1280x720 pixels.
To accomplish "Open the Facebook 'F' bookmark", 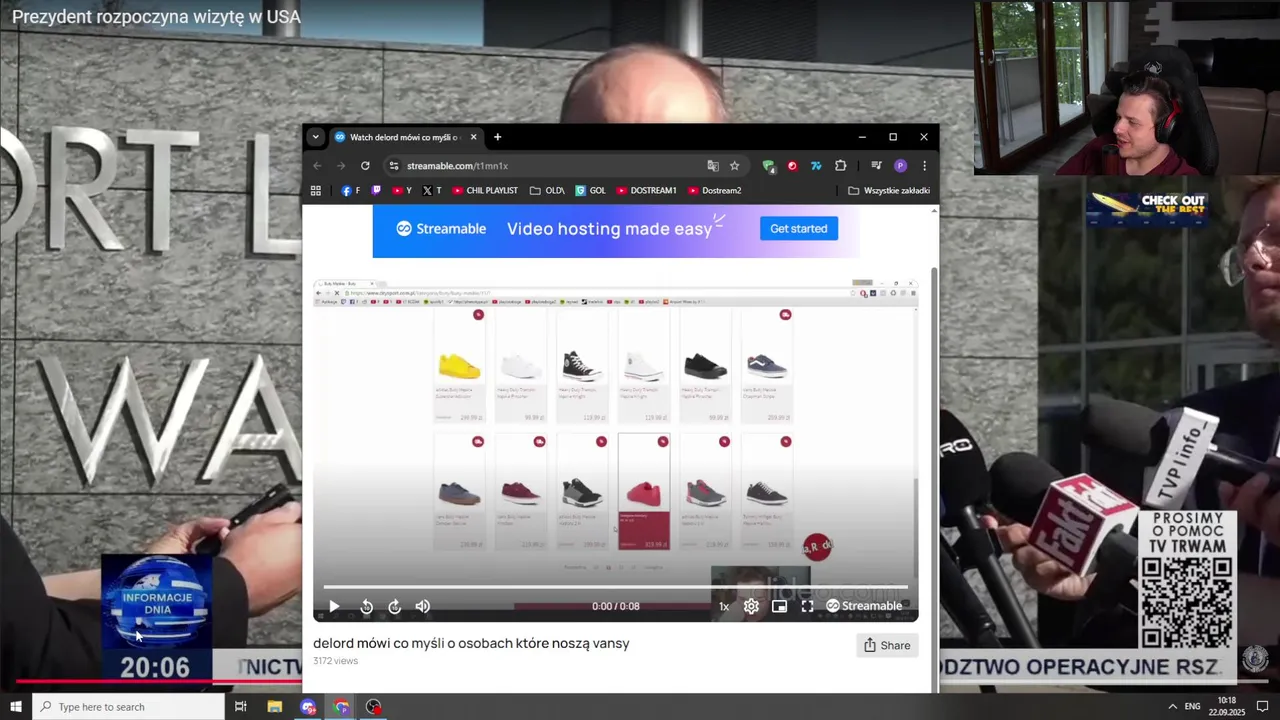I will [350, 190].
